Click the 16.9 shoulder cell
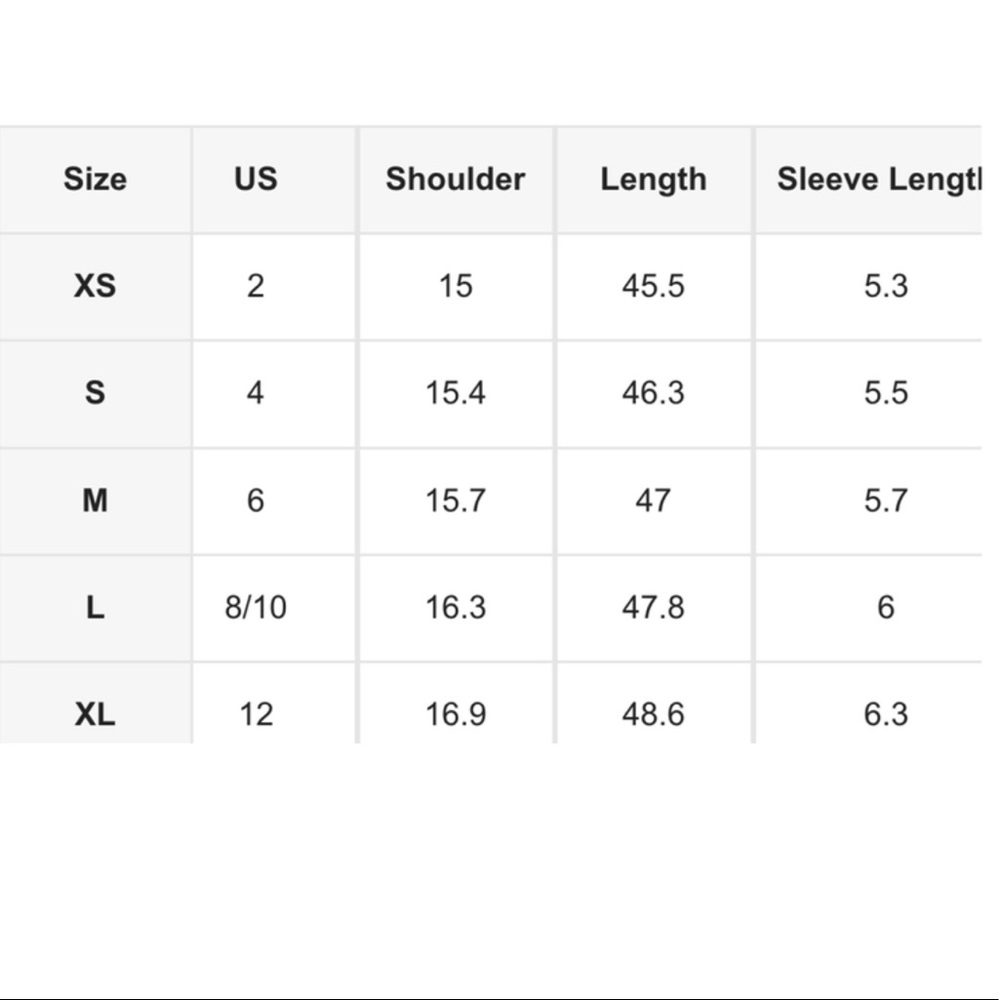This screenshot has width=1000, height=1000. (x=455, y=714)
